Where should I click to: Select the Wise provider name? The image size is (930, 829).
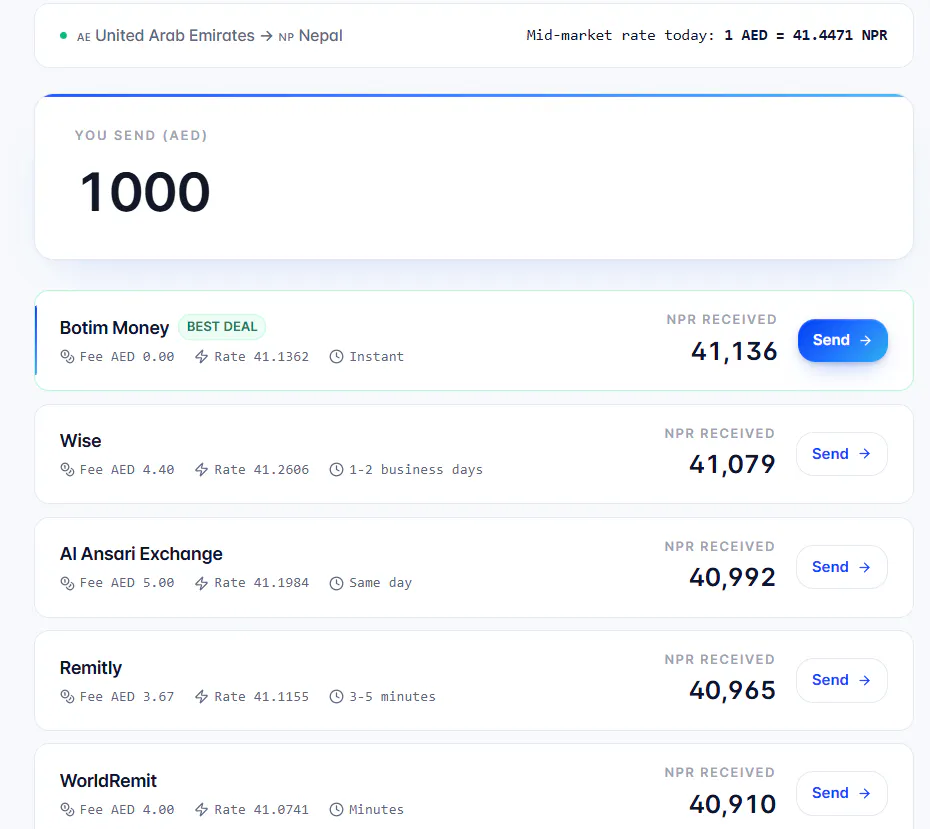coord(81,441)
